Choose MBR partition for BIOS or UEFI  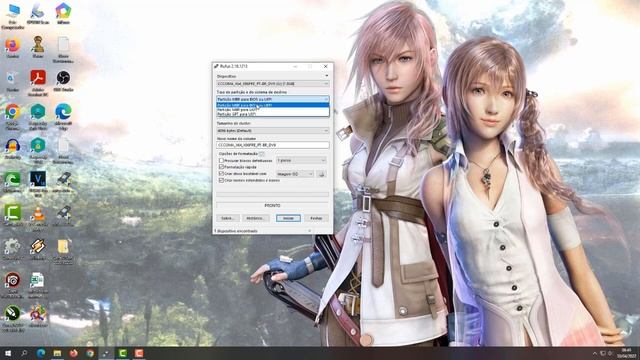[273, 105]
